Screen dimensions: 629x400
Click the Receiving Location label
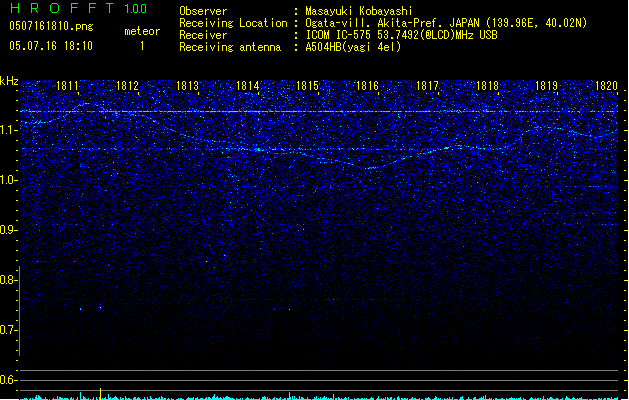tap(233, 22)
